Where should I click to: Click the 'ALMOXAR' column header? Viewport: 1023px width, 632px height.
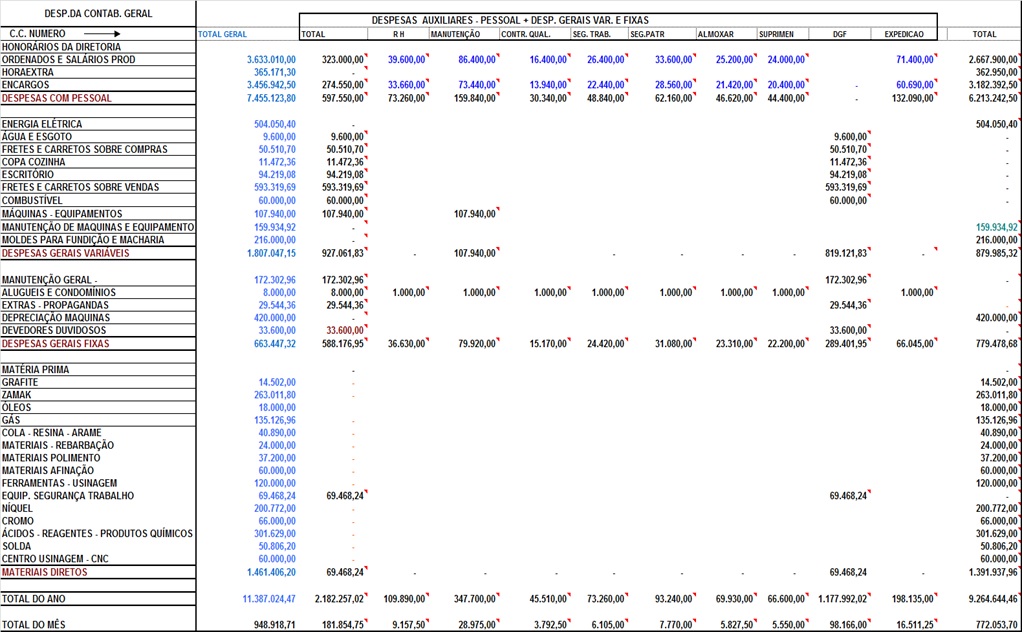[x=716, y=35]
